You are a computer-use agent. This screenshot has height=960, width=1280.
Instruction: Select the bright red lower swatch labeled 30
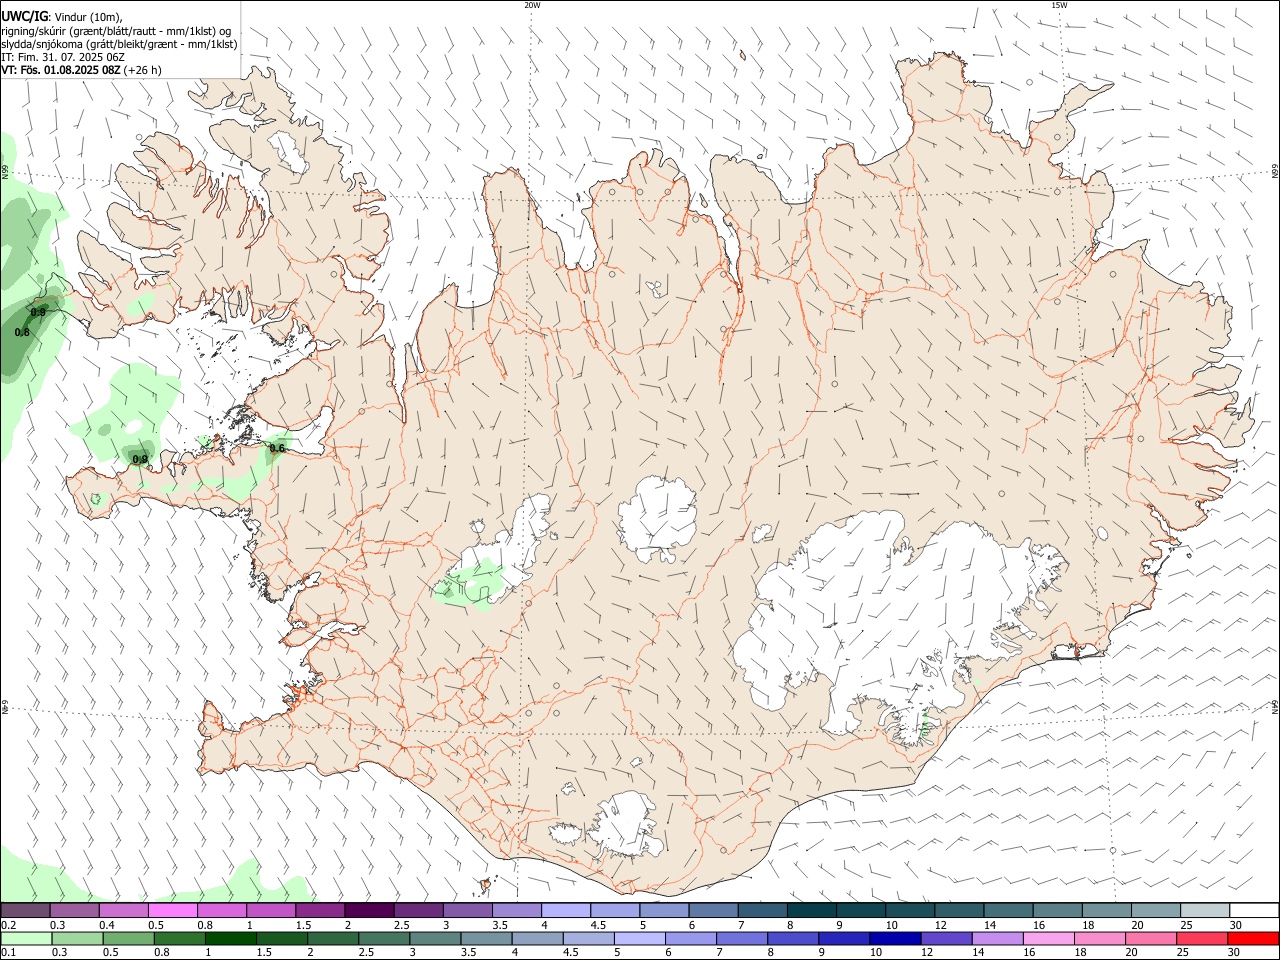click(1253, 938)
